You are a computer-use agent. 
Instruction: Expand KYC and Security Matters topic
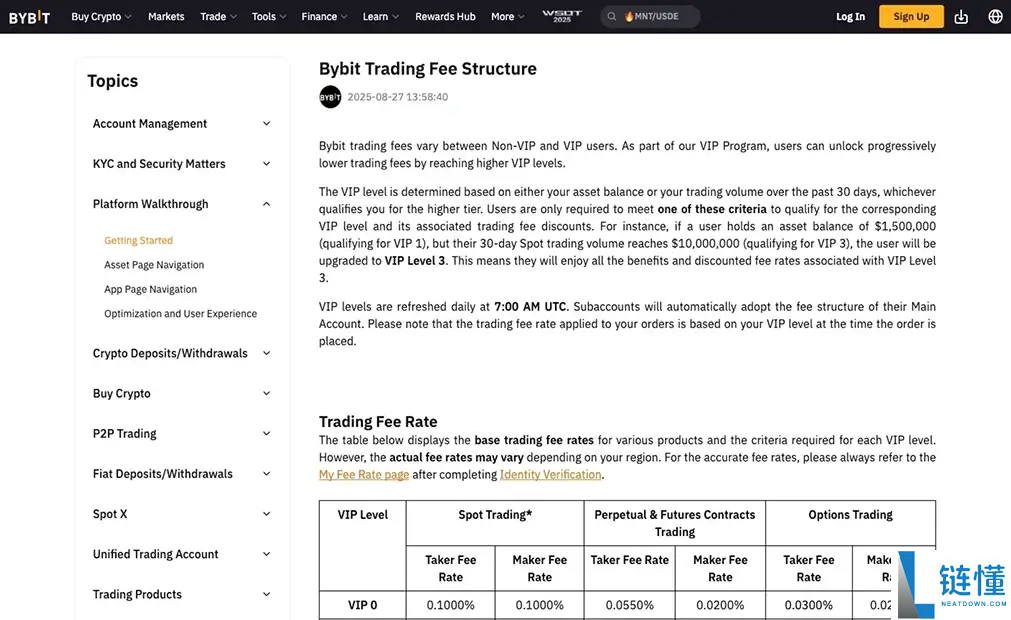pos(182,164)
